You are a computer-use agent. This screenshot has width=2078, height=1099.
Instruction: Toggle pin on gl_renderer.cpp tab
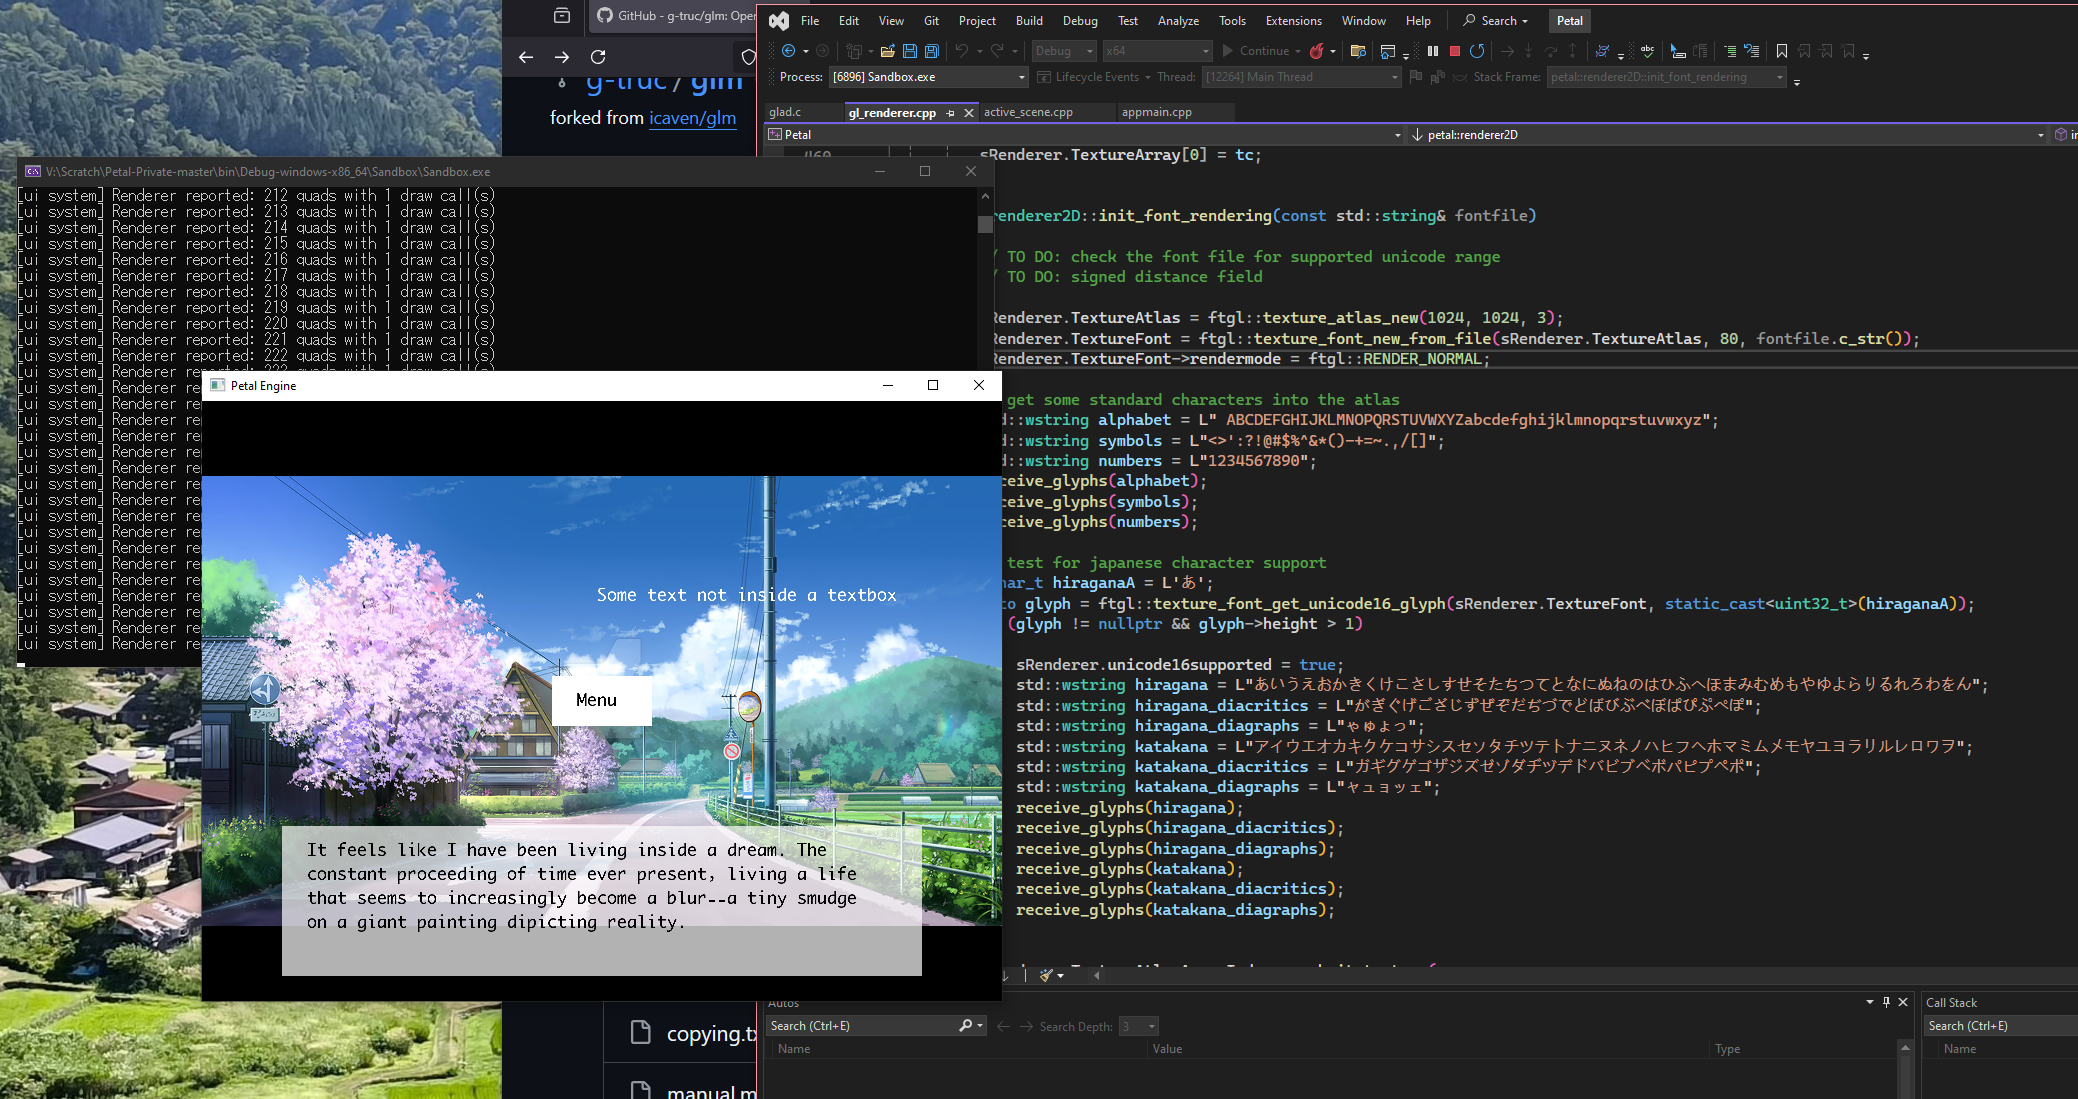(950, 113)
